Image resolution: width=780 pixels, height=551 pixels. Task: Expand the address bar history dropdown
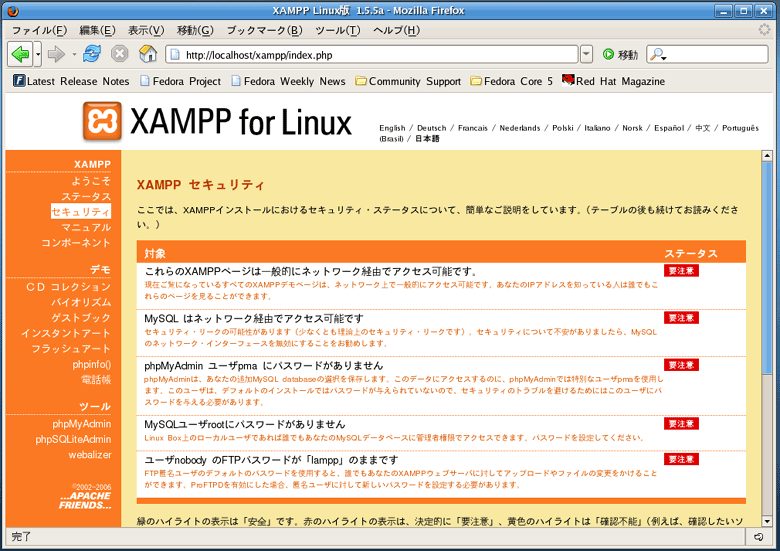click(586, 54)
